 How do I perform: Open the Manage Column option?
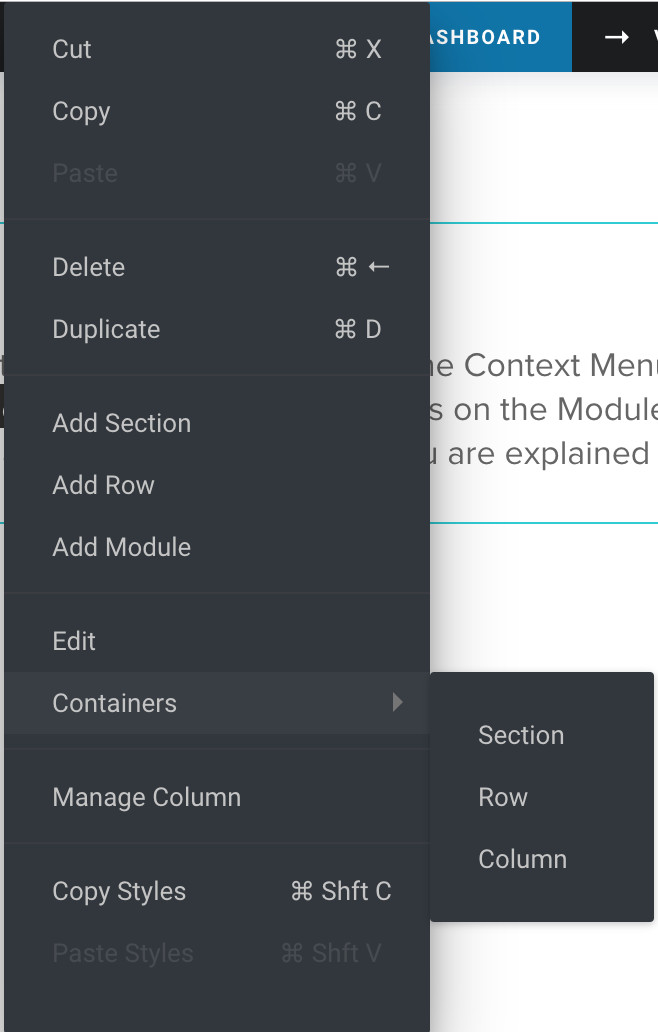146,797
